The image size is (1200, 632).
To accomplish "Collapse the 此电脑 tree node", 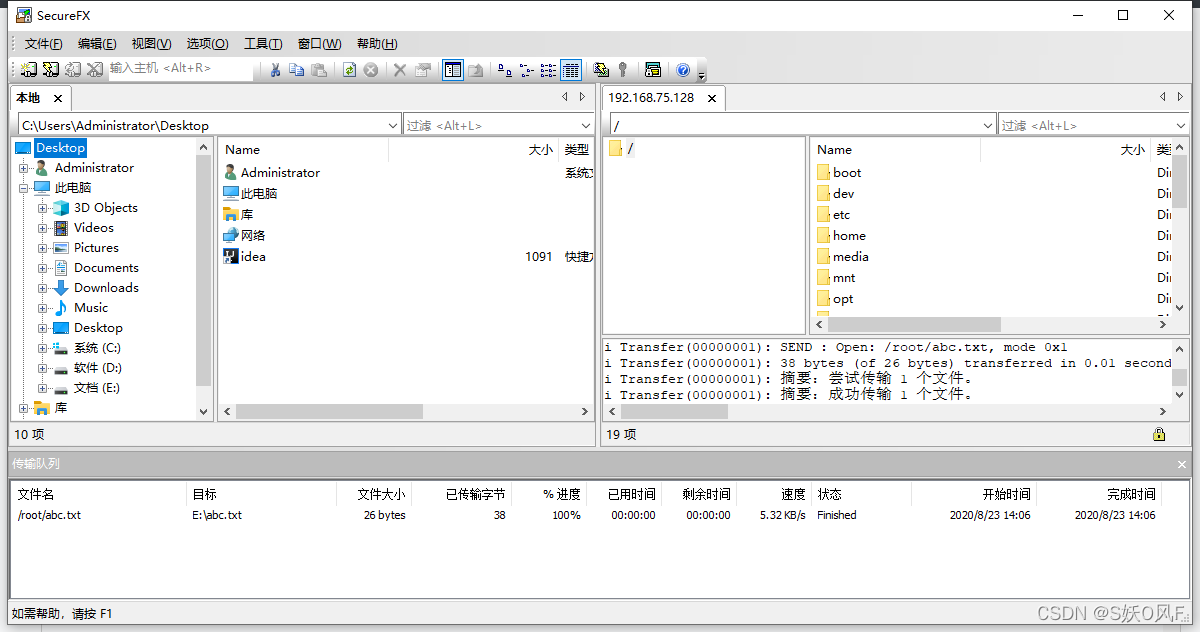I will point(23,188).
